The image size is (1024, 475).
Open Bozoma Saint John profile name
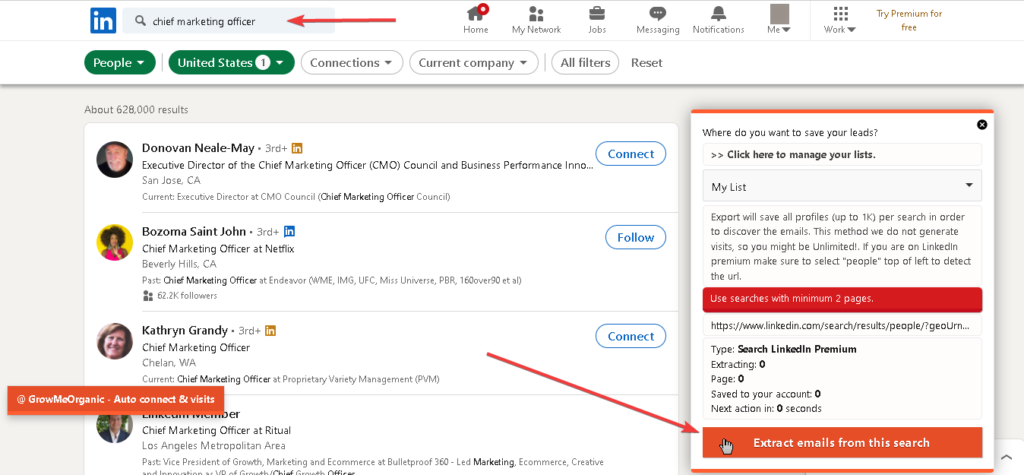click(194, 231)
